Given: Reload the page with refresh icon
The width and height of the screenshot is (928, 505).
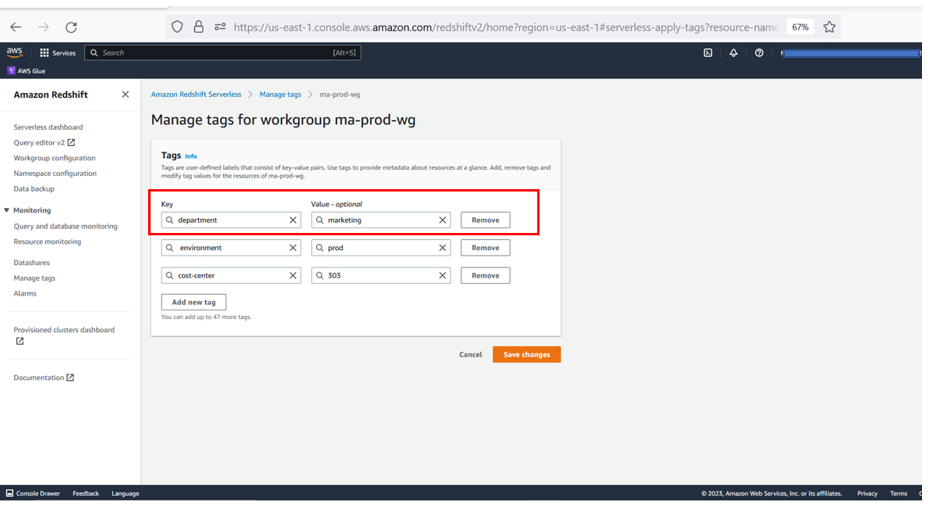Looking at the screenshot, I should [71, 27].
